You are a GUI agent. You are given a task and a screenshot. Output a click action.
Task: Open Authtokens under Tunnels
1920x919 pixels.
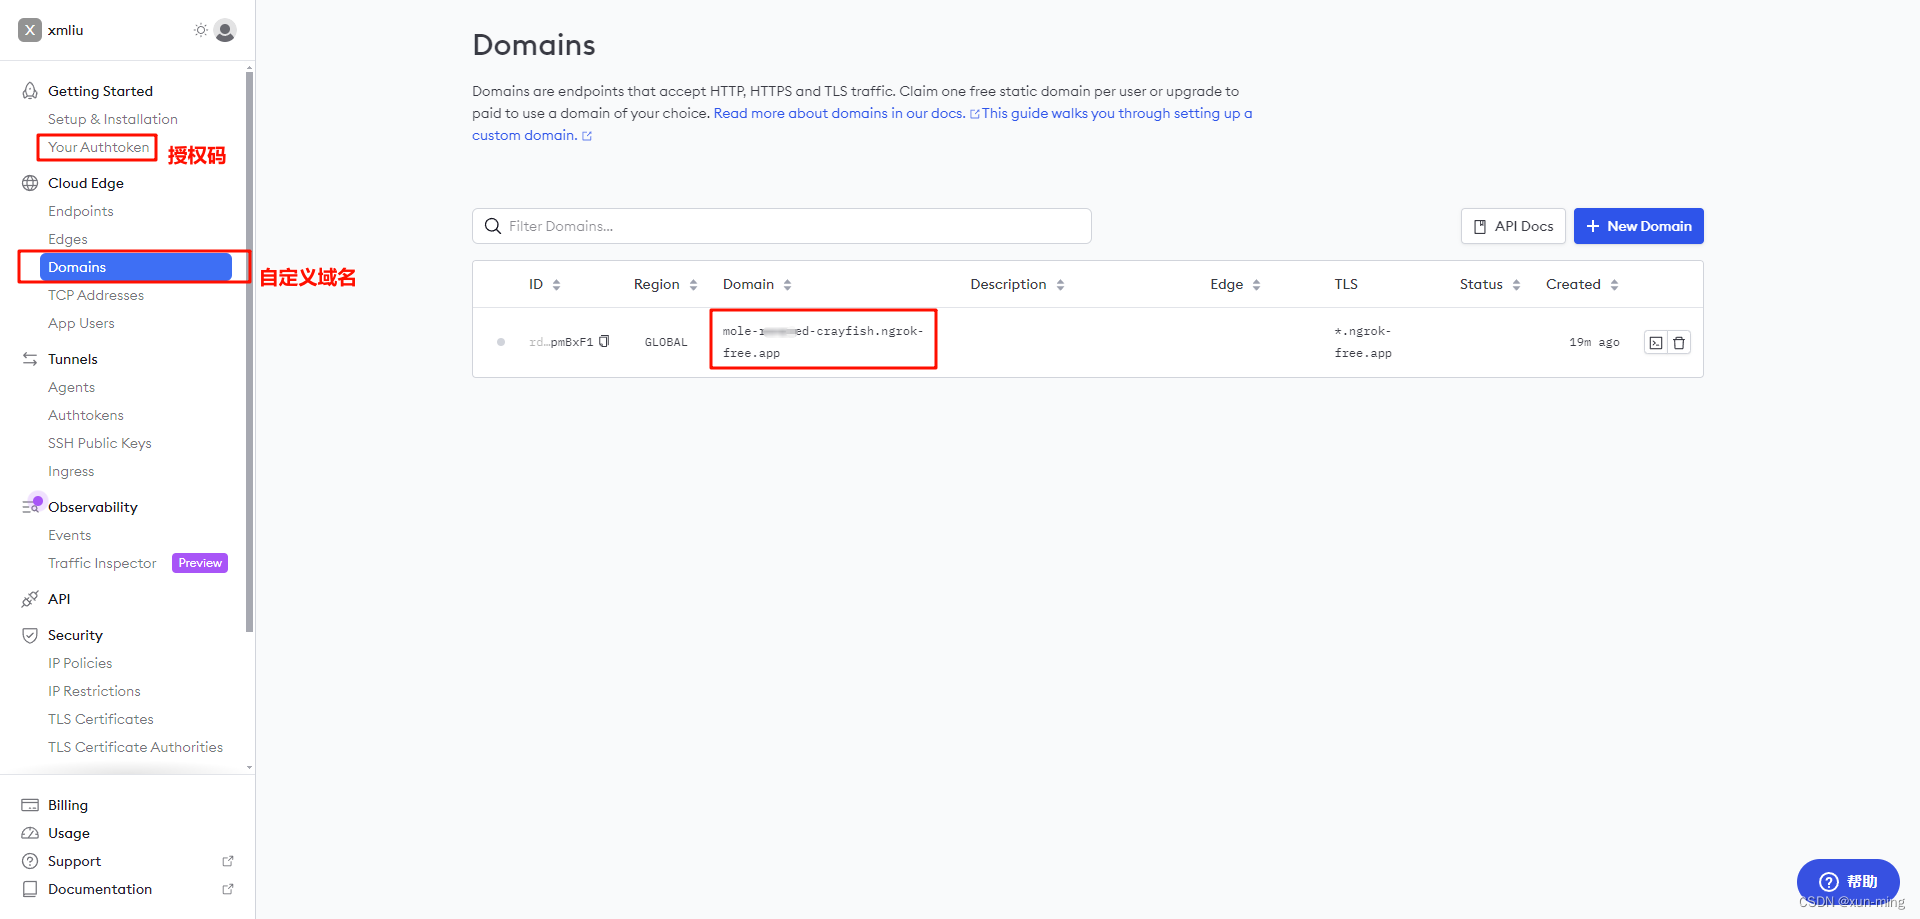click(86, 415)
